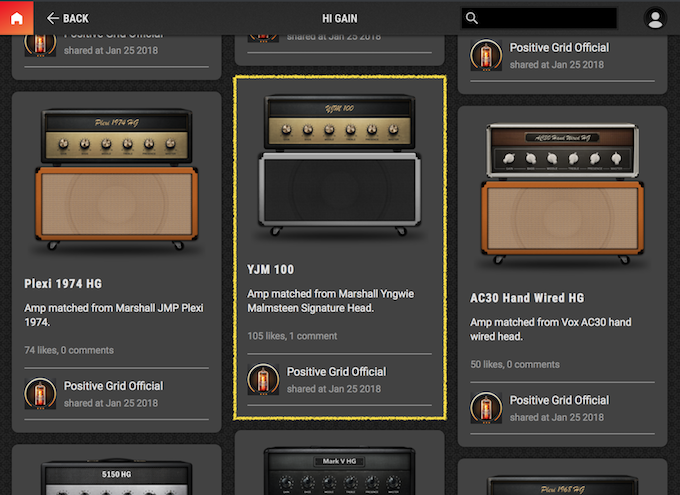Open the user profile icon
The height and width of the screenshot is (495, 680).
pyautogui.click(x=655, y=19)
